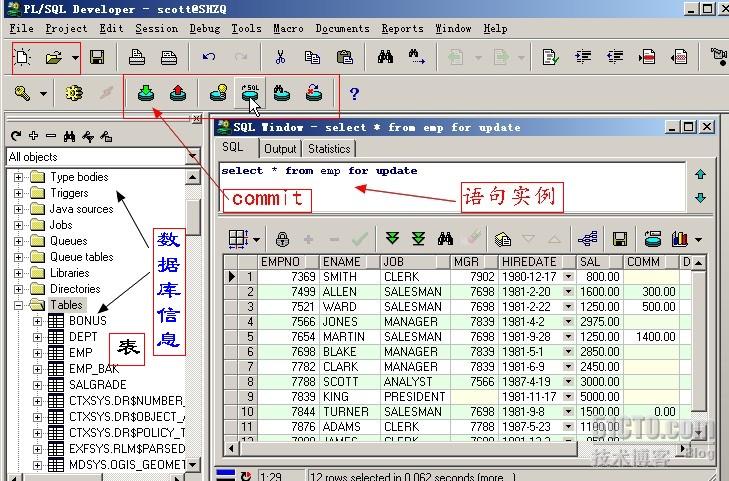The height and width of the screenshot is (481, 729).
Task: Open the Session menu
Action: [x=156, y=28]
